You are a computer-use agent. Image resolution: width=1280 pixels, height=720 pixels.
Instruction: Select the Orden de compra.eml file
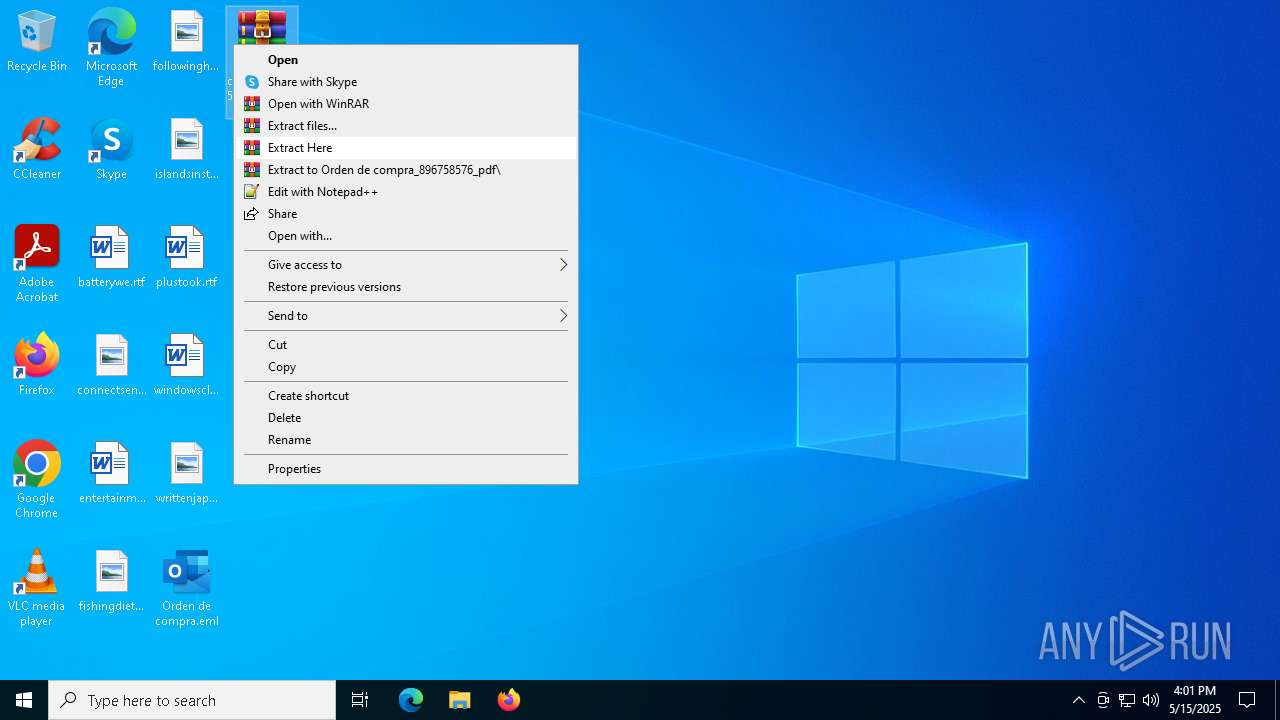[186, 588]
